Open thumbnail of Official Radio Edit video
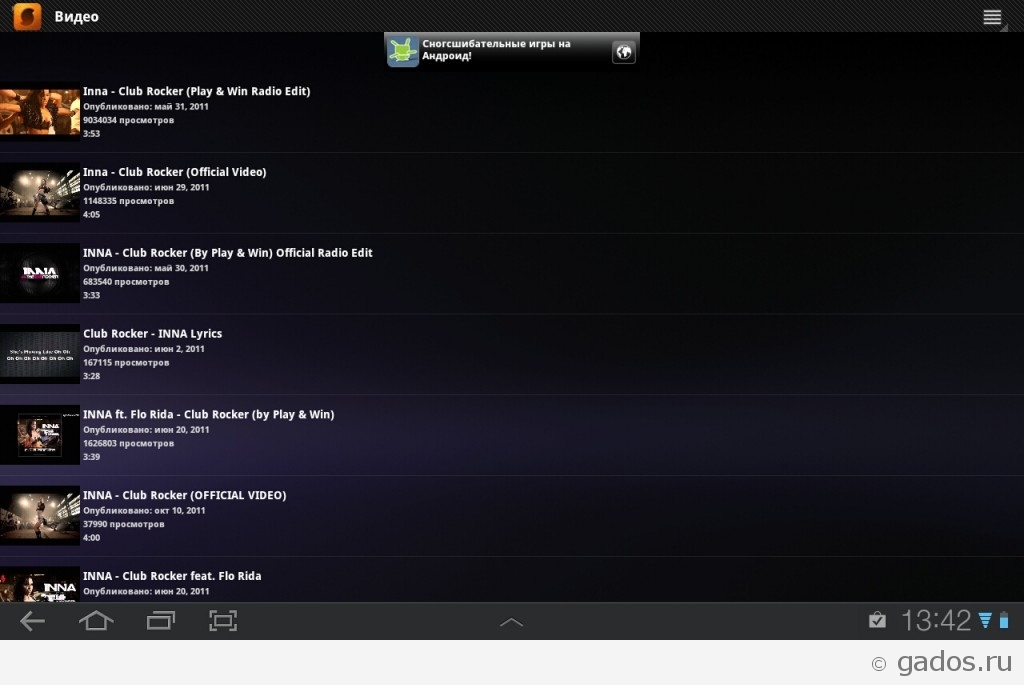The image size is (1024, 685). [40, 274]
